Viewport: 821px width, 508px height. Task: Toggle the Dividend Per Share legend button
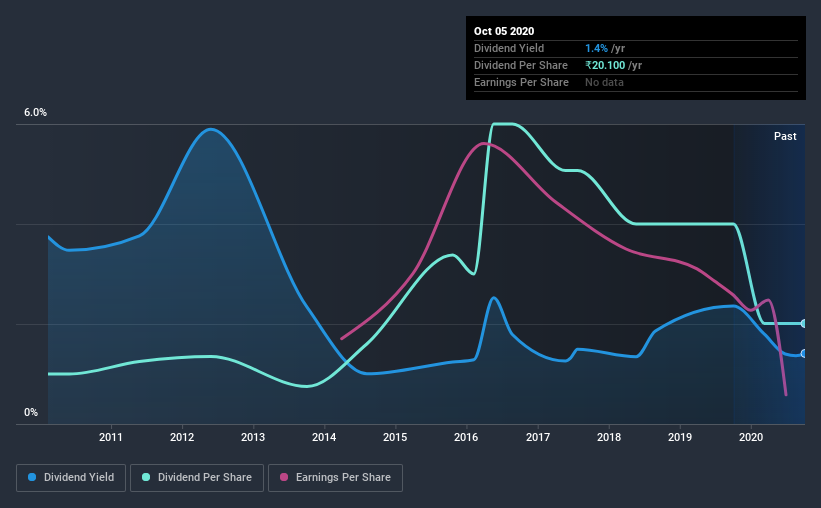point(197,478)
